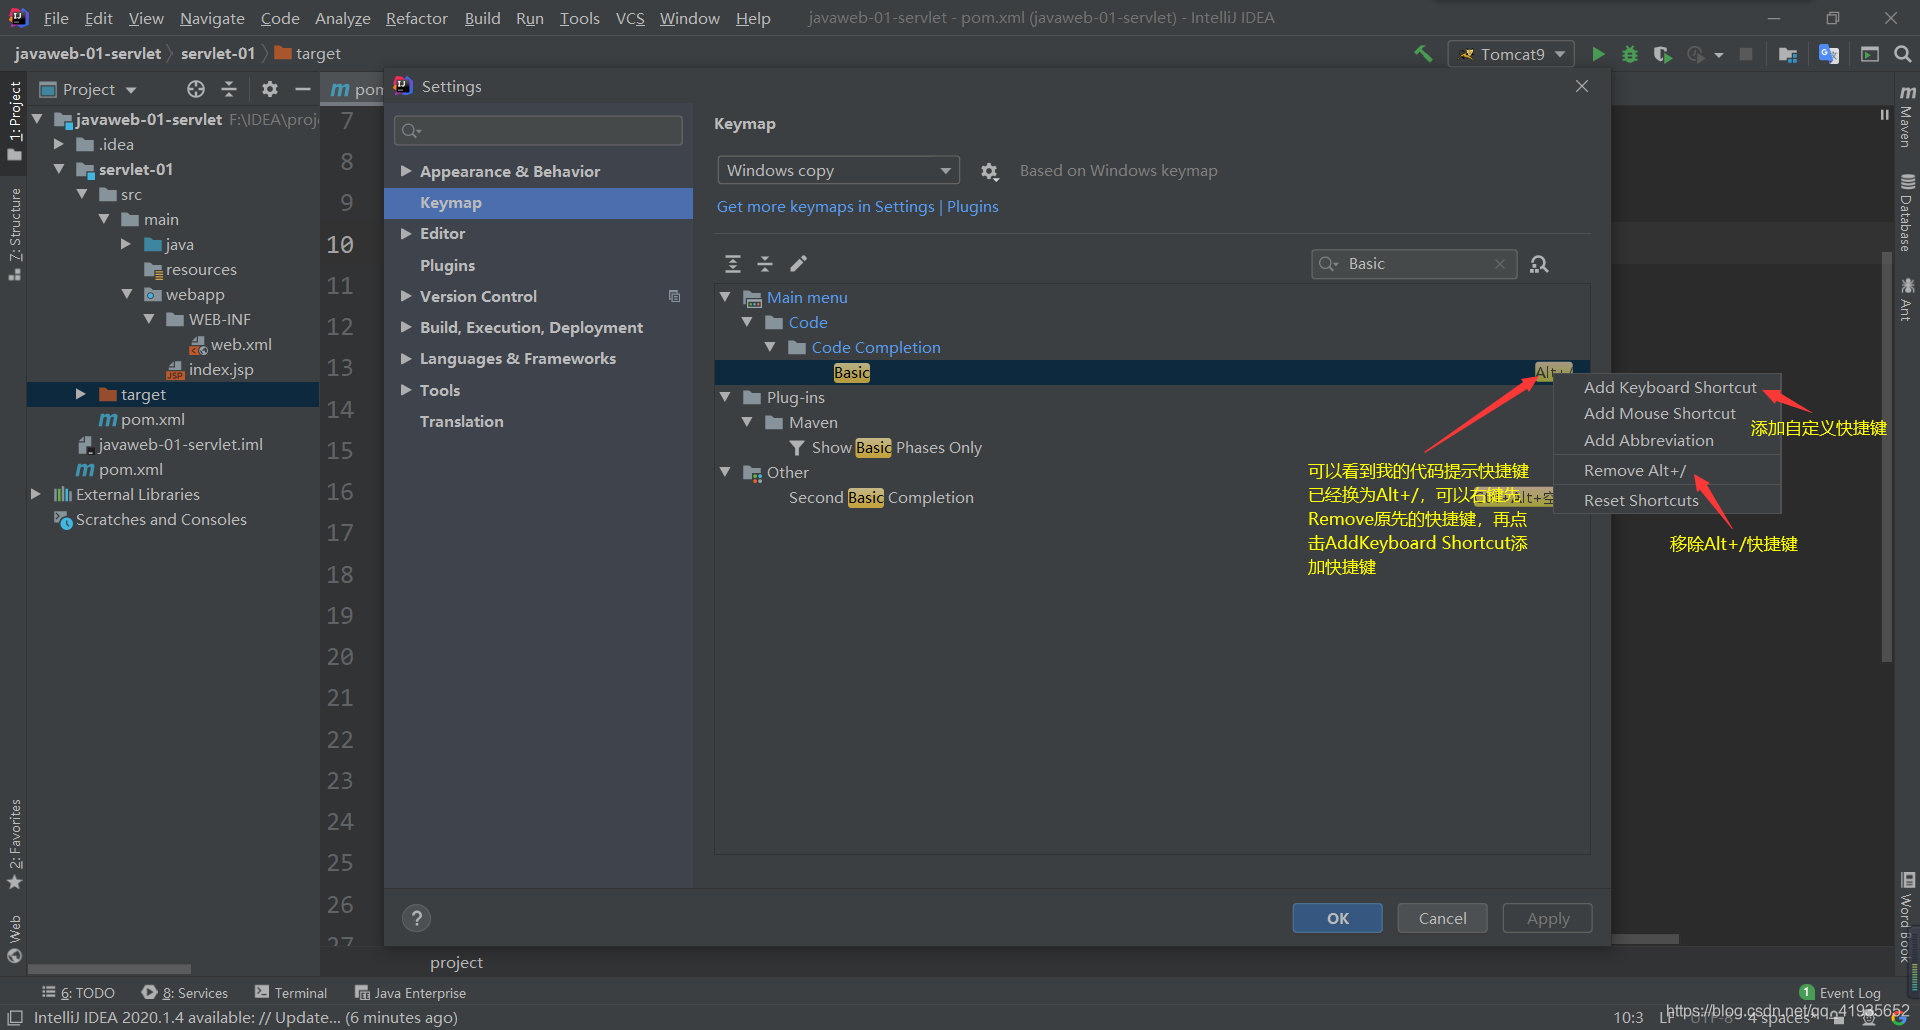Viewport: 1920px width, 1030px height.
Task: Click Expand All icon in Keymap toolbar
Action: pyautogui.click(x=733, y=264)
